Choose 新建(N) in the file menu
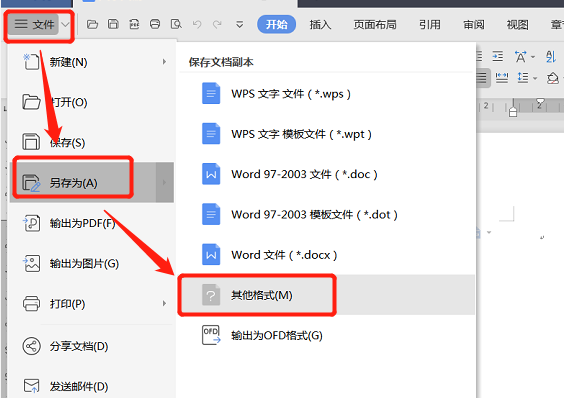Viewport: 564px width, 398px height. coord(92,62)
